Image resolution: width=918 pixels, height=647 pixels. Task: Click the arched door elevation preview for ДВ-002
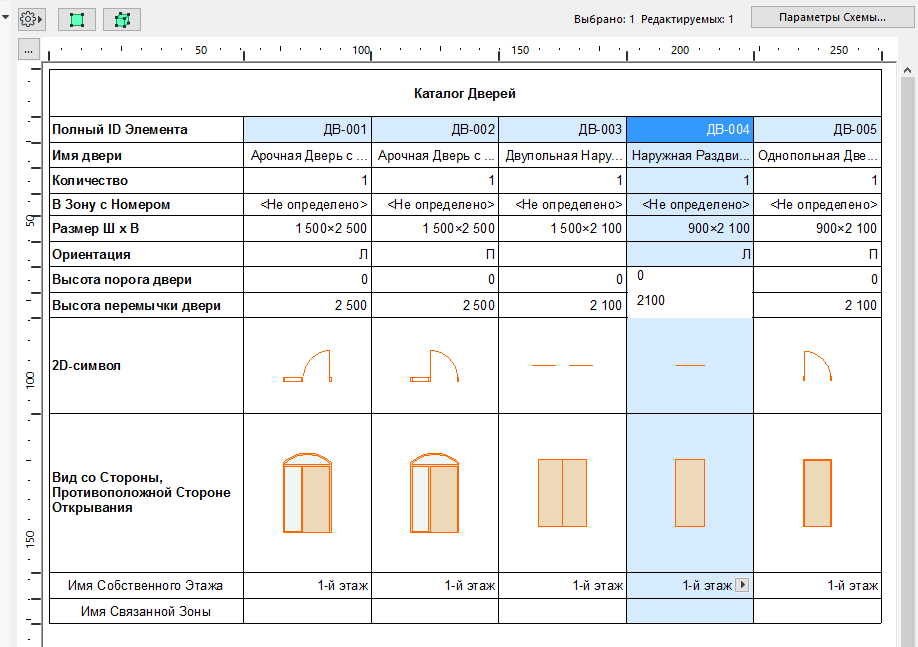(x=435, y=493)
